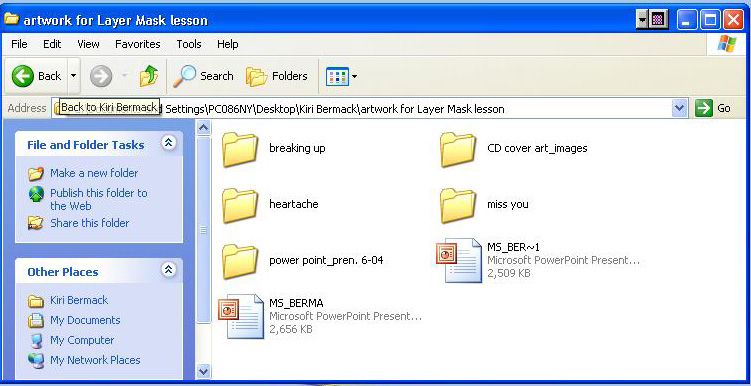Maximize the Explorer window
This screenshot has width=751, height=386.
710,20
